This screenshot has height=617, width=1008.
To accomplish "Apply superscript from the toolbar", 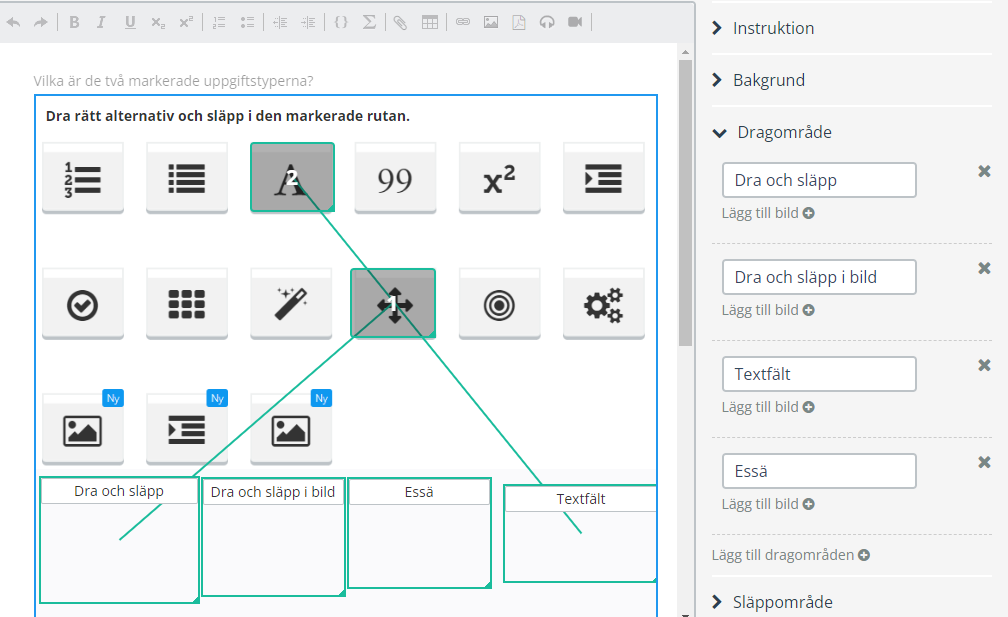I will point(186,22).
